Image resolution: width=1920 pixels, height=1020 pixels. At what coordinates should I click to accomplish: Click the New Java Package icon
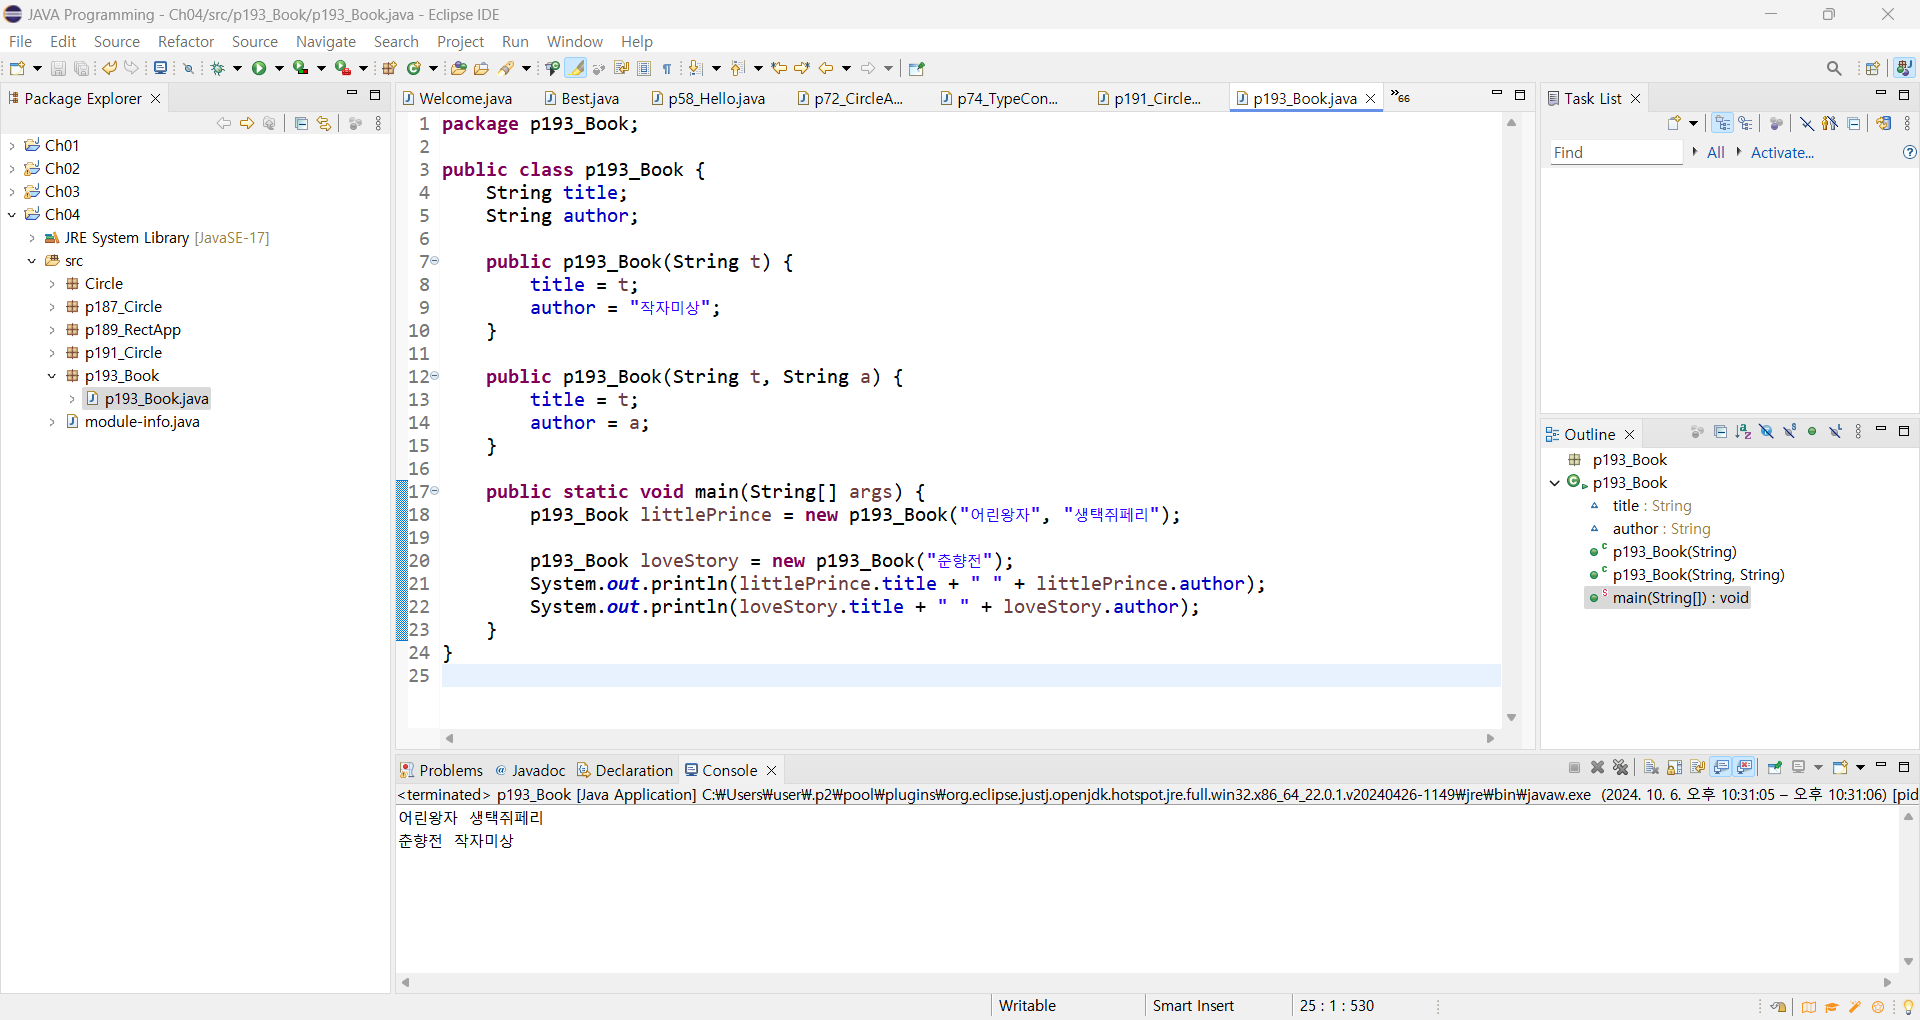[x=389, y=68]
